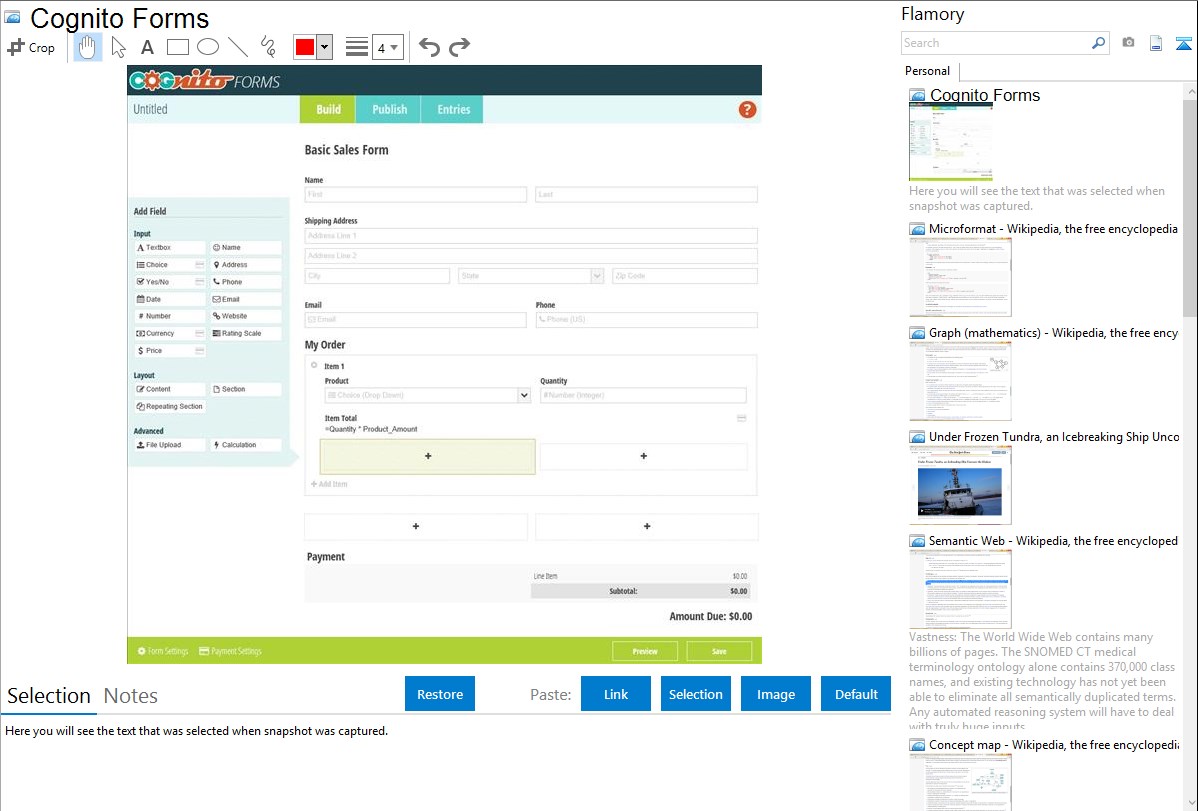
Task: Add an Address field
Action: 246,264
